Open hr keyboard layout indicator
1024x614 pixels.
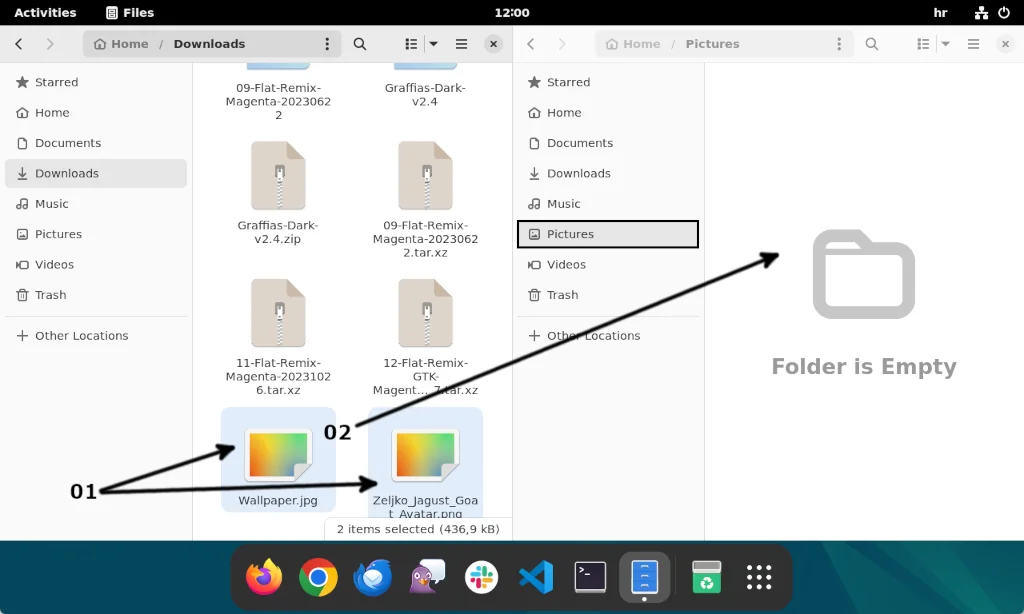(x=940, y=12)
